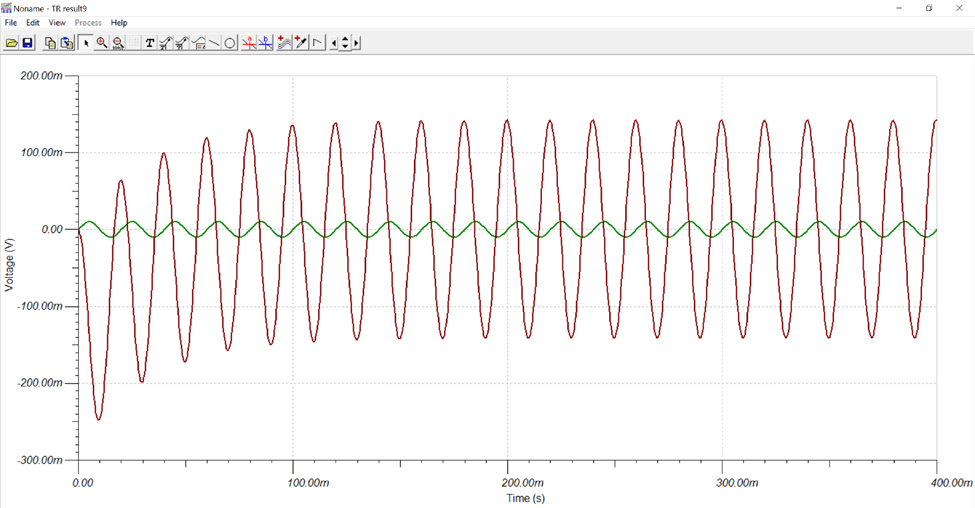Click the Copy icon in the toolbar
Image resolution: width=975 pixels, height=508 pixels.
tap(50, 43)
